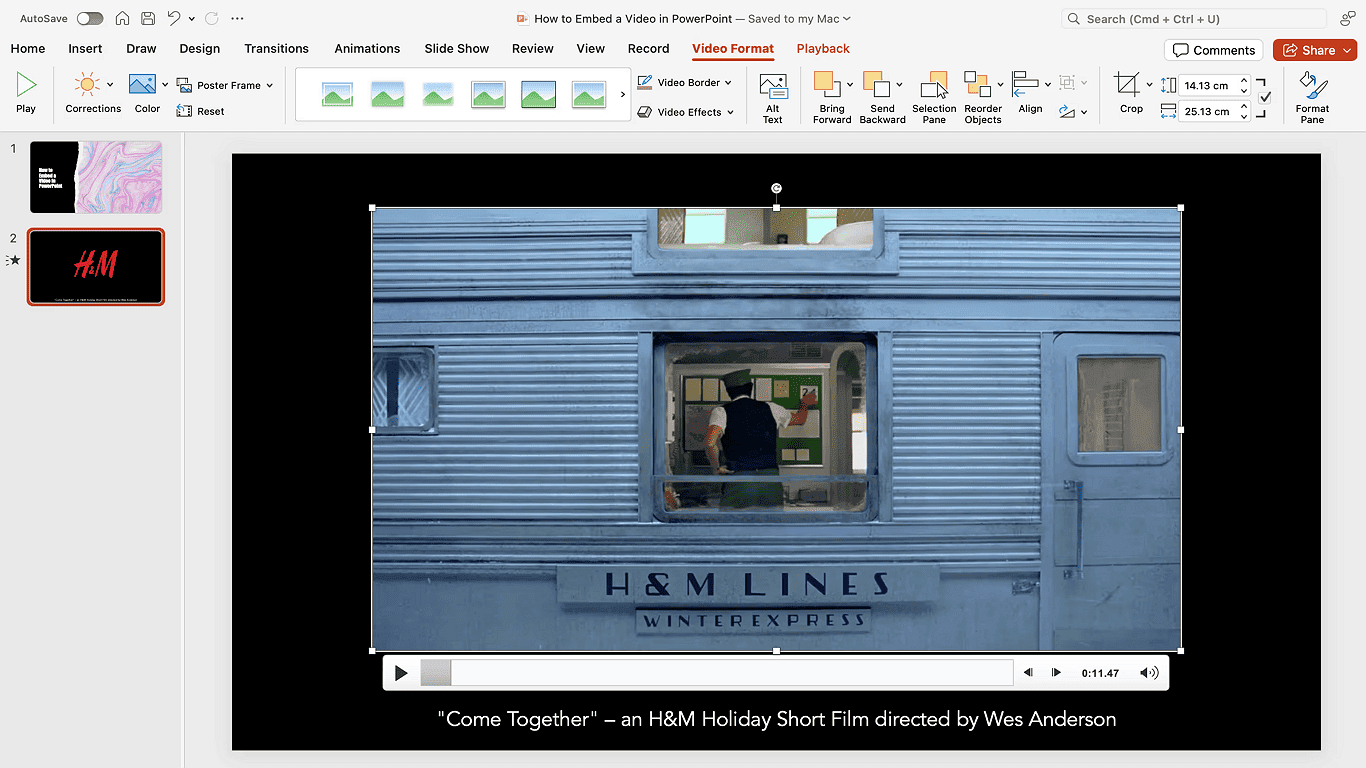Expand the Corrections dropdown arrow
The width and height of the screenshot is (1366, 768).
tap(110, 85)
